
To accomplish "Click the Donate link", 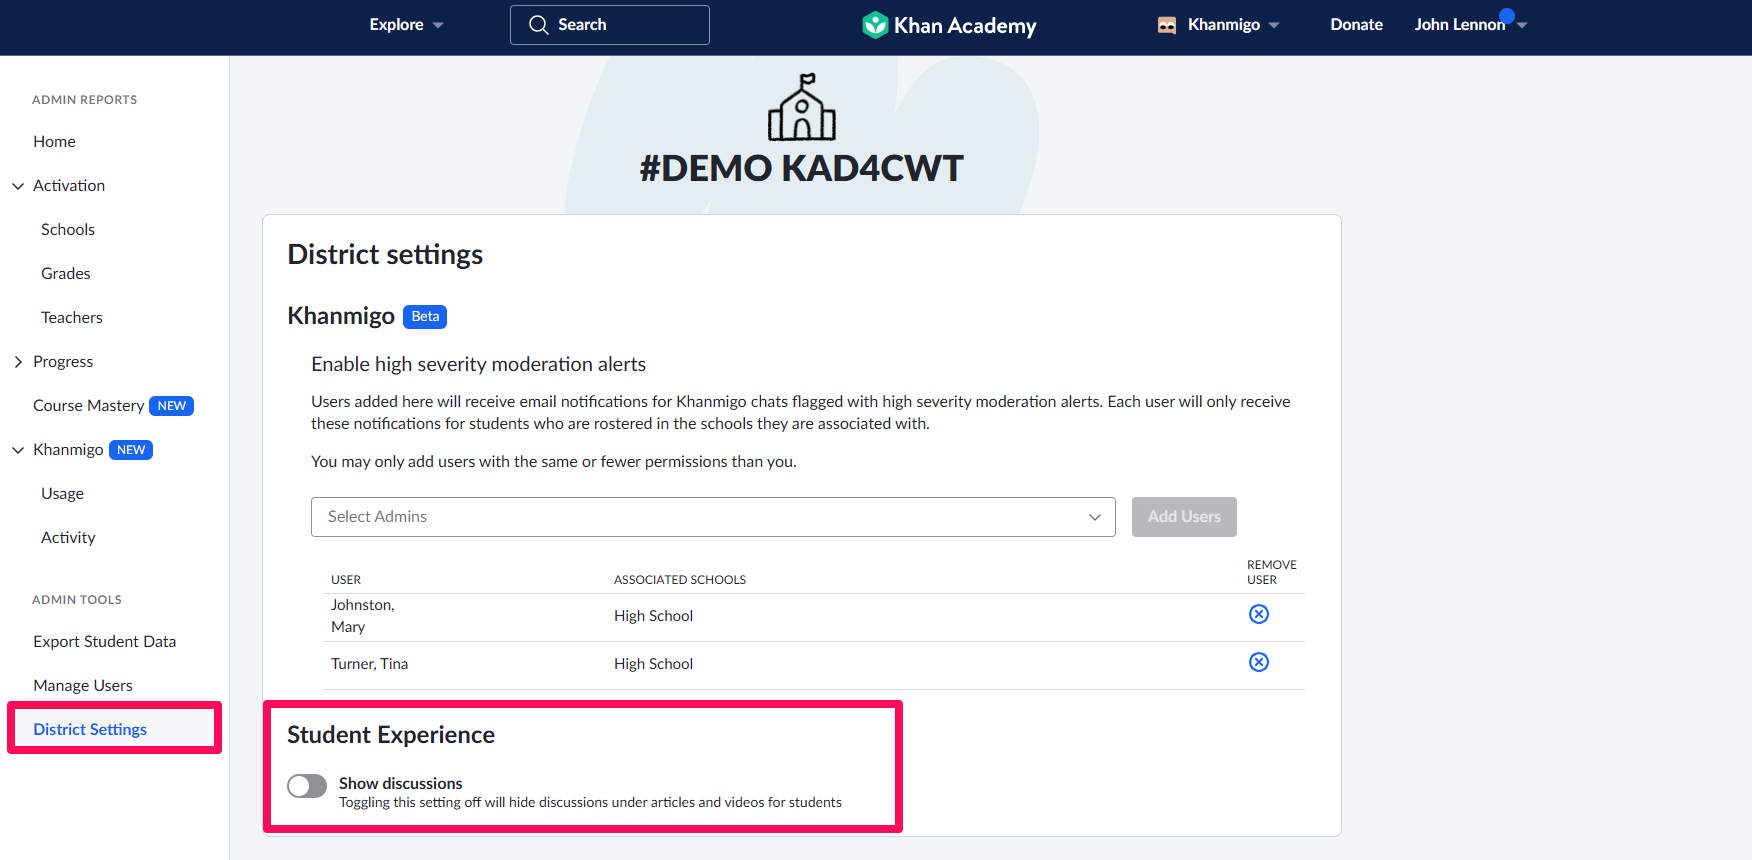I will coord(1356,25).
